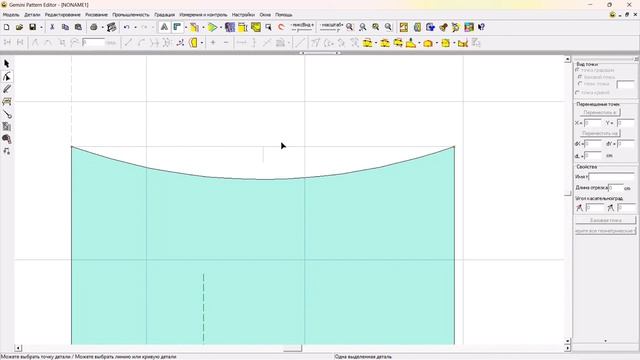Image resolution: width=640 pixels, height=360 pixels.
Task: Click the colorful grid icon near help tool
Action: click(x=469, y=27)
